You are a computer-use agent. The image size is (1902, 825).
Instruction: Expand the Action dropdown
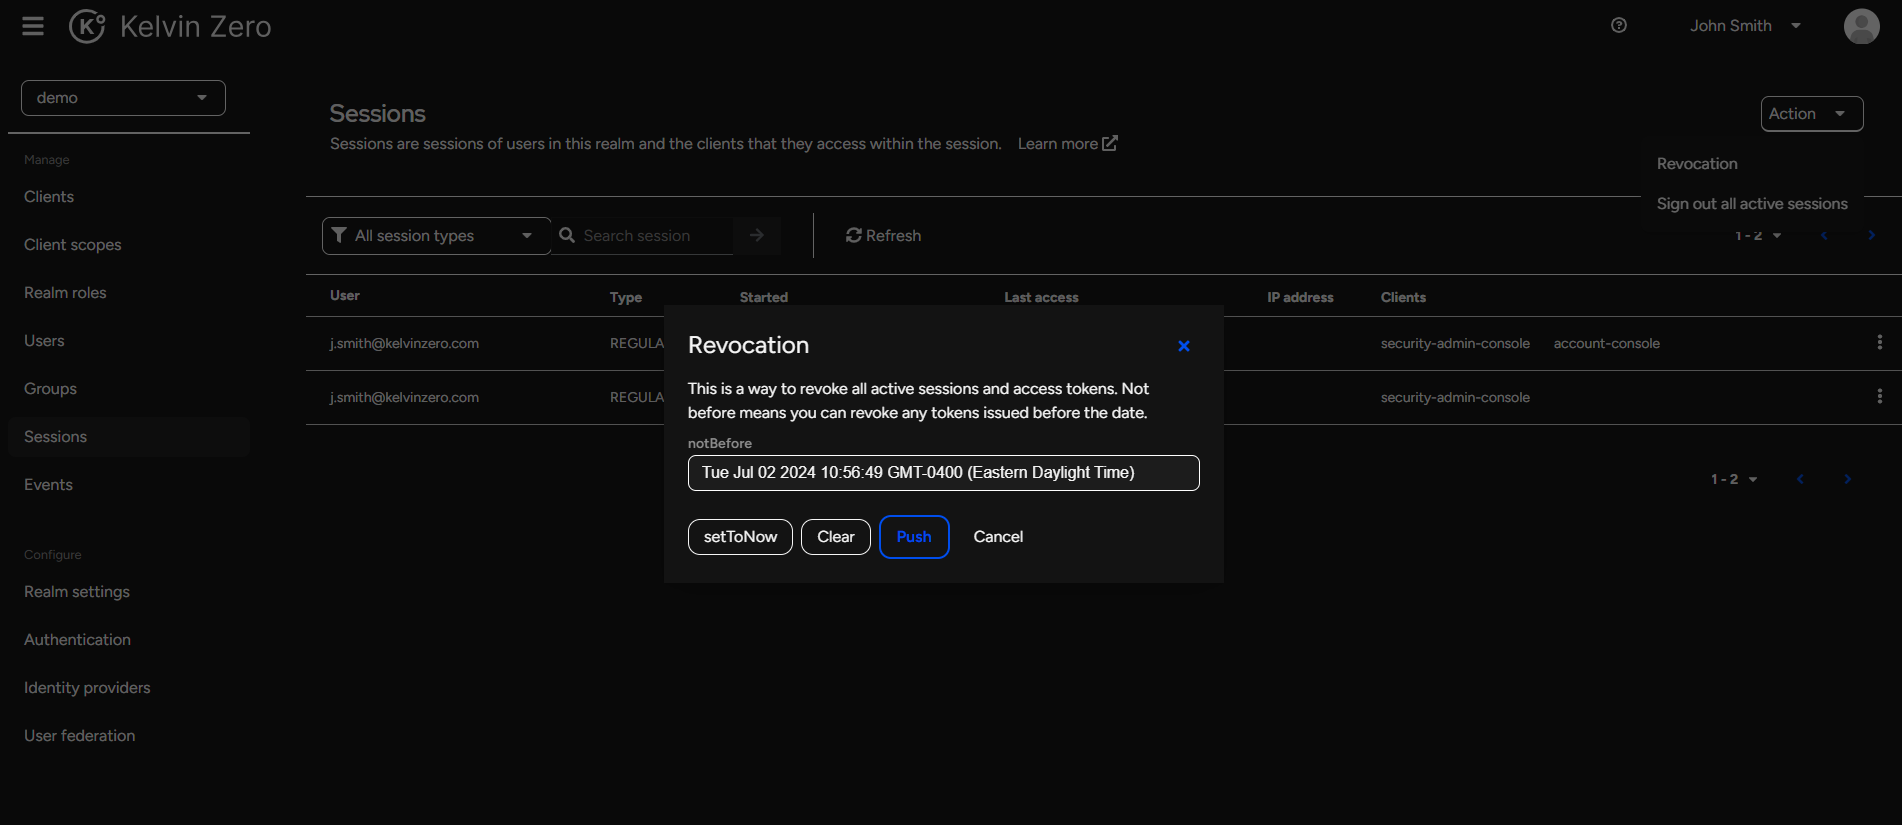pos(1811,114)
